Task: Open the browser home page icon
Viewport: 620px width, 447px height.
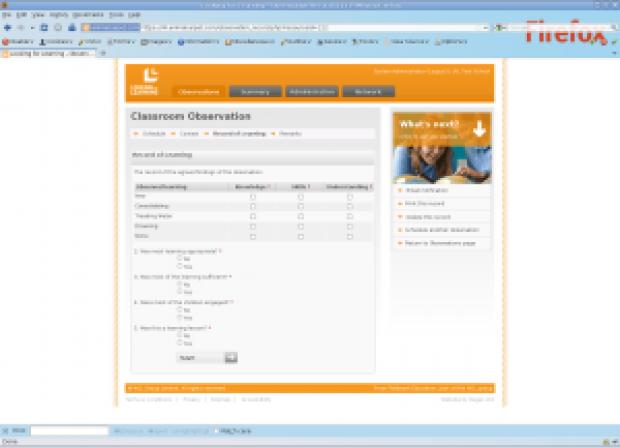Action: (x=72, y=27)
